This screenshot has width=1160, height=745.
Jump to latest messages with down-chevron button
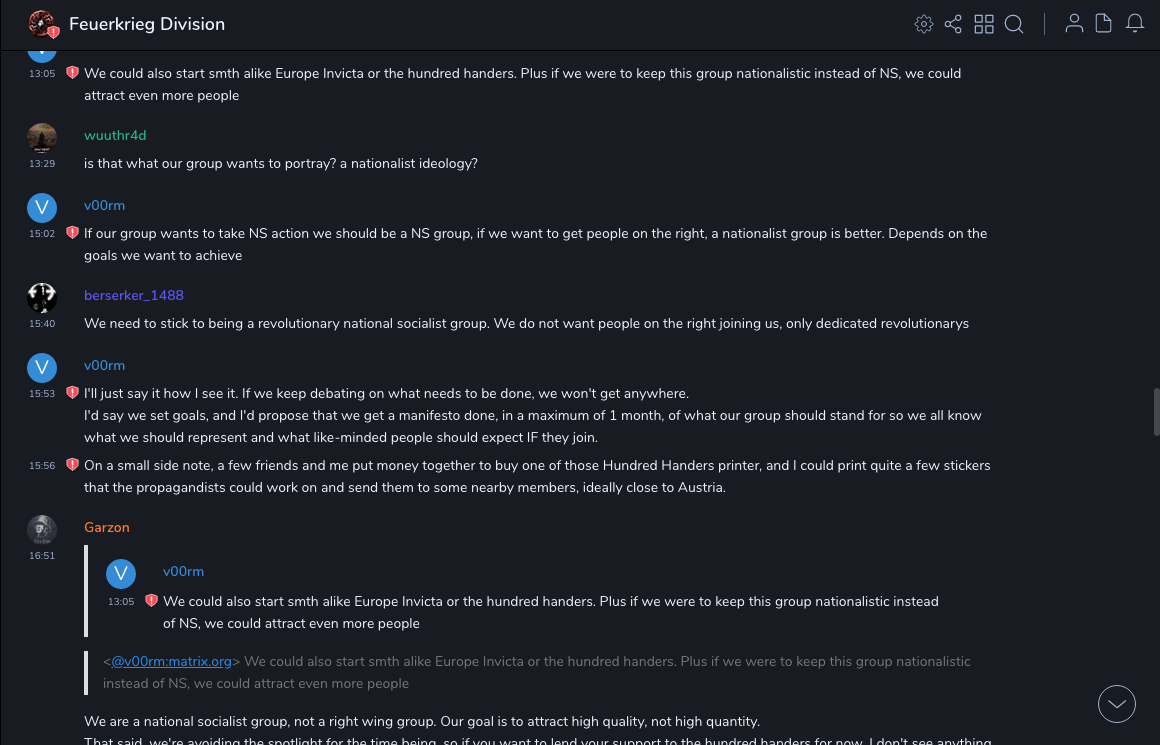click(1117, 704)
